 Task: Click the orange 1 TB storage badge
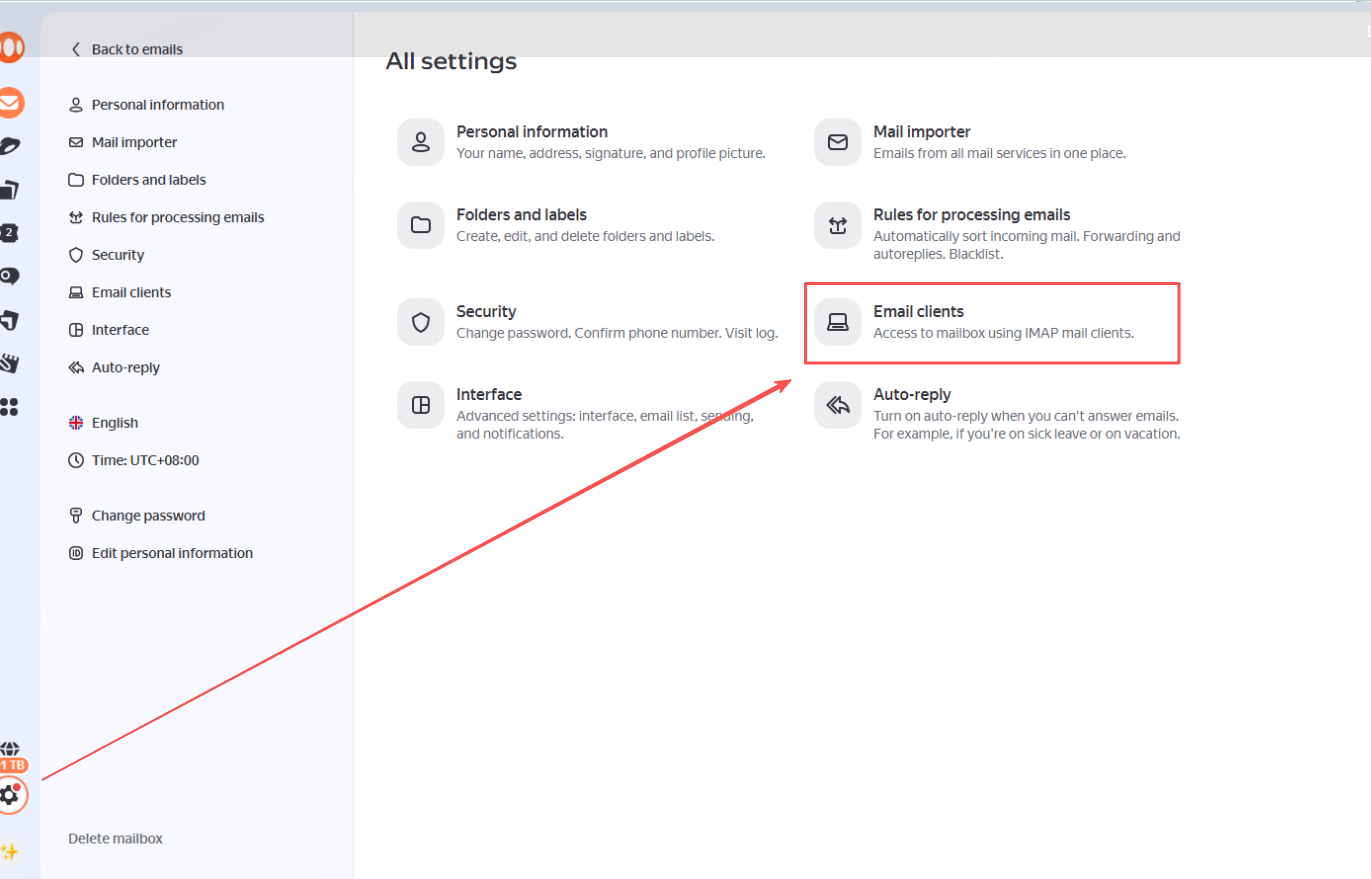(12, 765)
